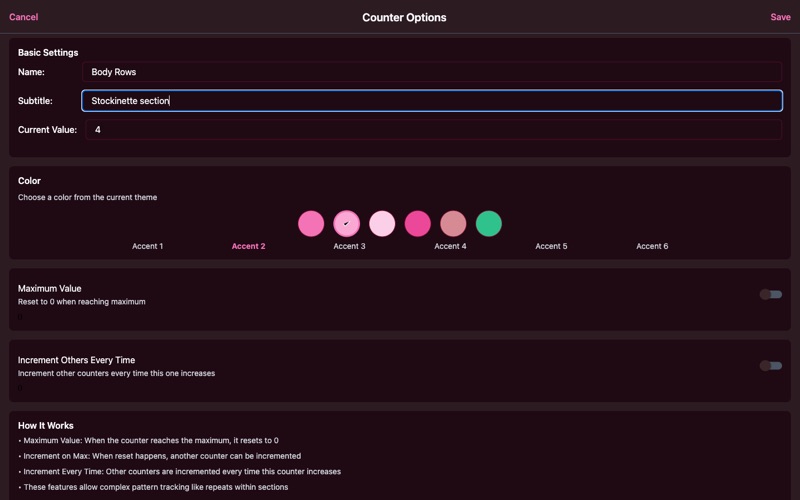Edit the Name field 'Body Rows'
Screen dimensions: 800x500
tap(432, 72)
